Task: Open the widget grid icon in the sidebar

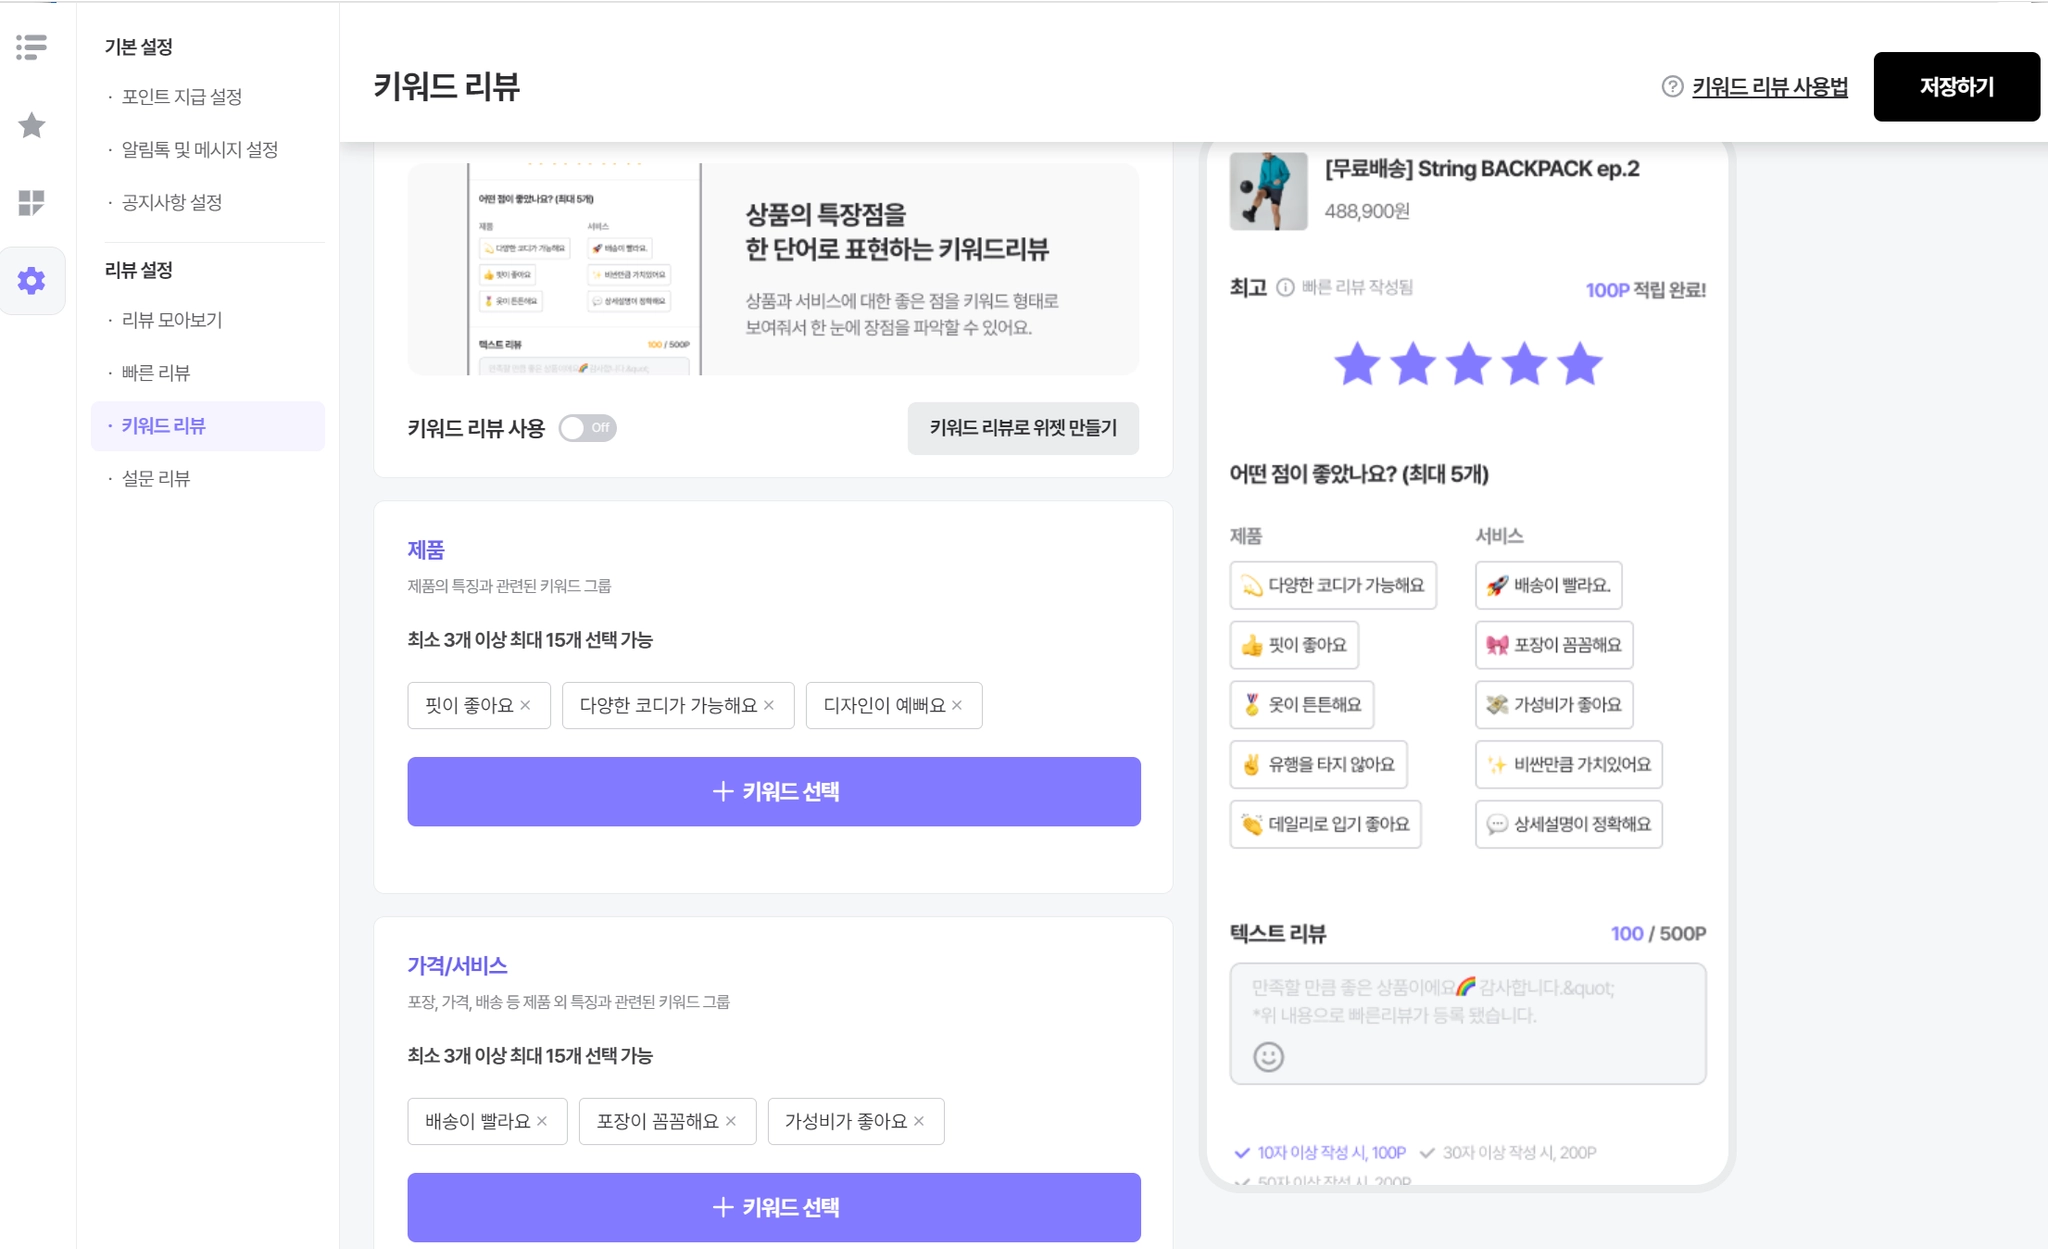Action: [32, 203]
